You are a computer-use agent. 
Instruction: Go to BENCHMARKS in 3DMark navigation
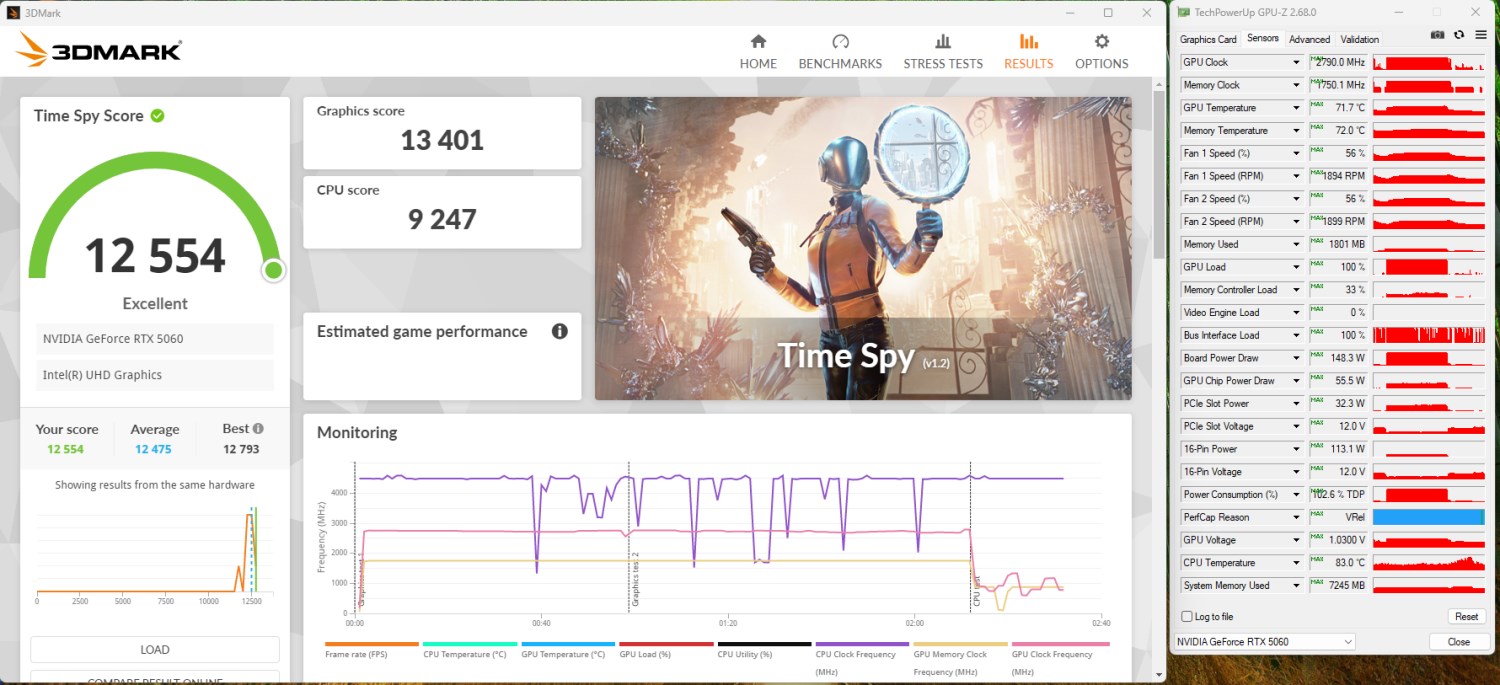[x=840, y=51]
